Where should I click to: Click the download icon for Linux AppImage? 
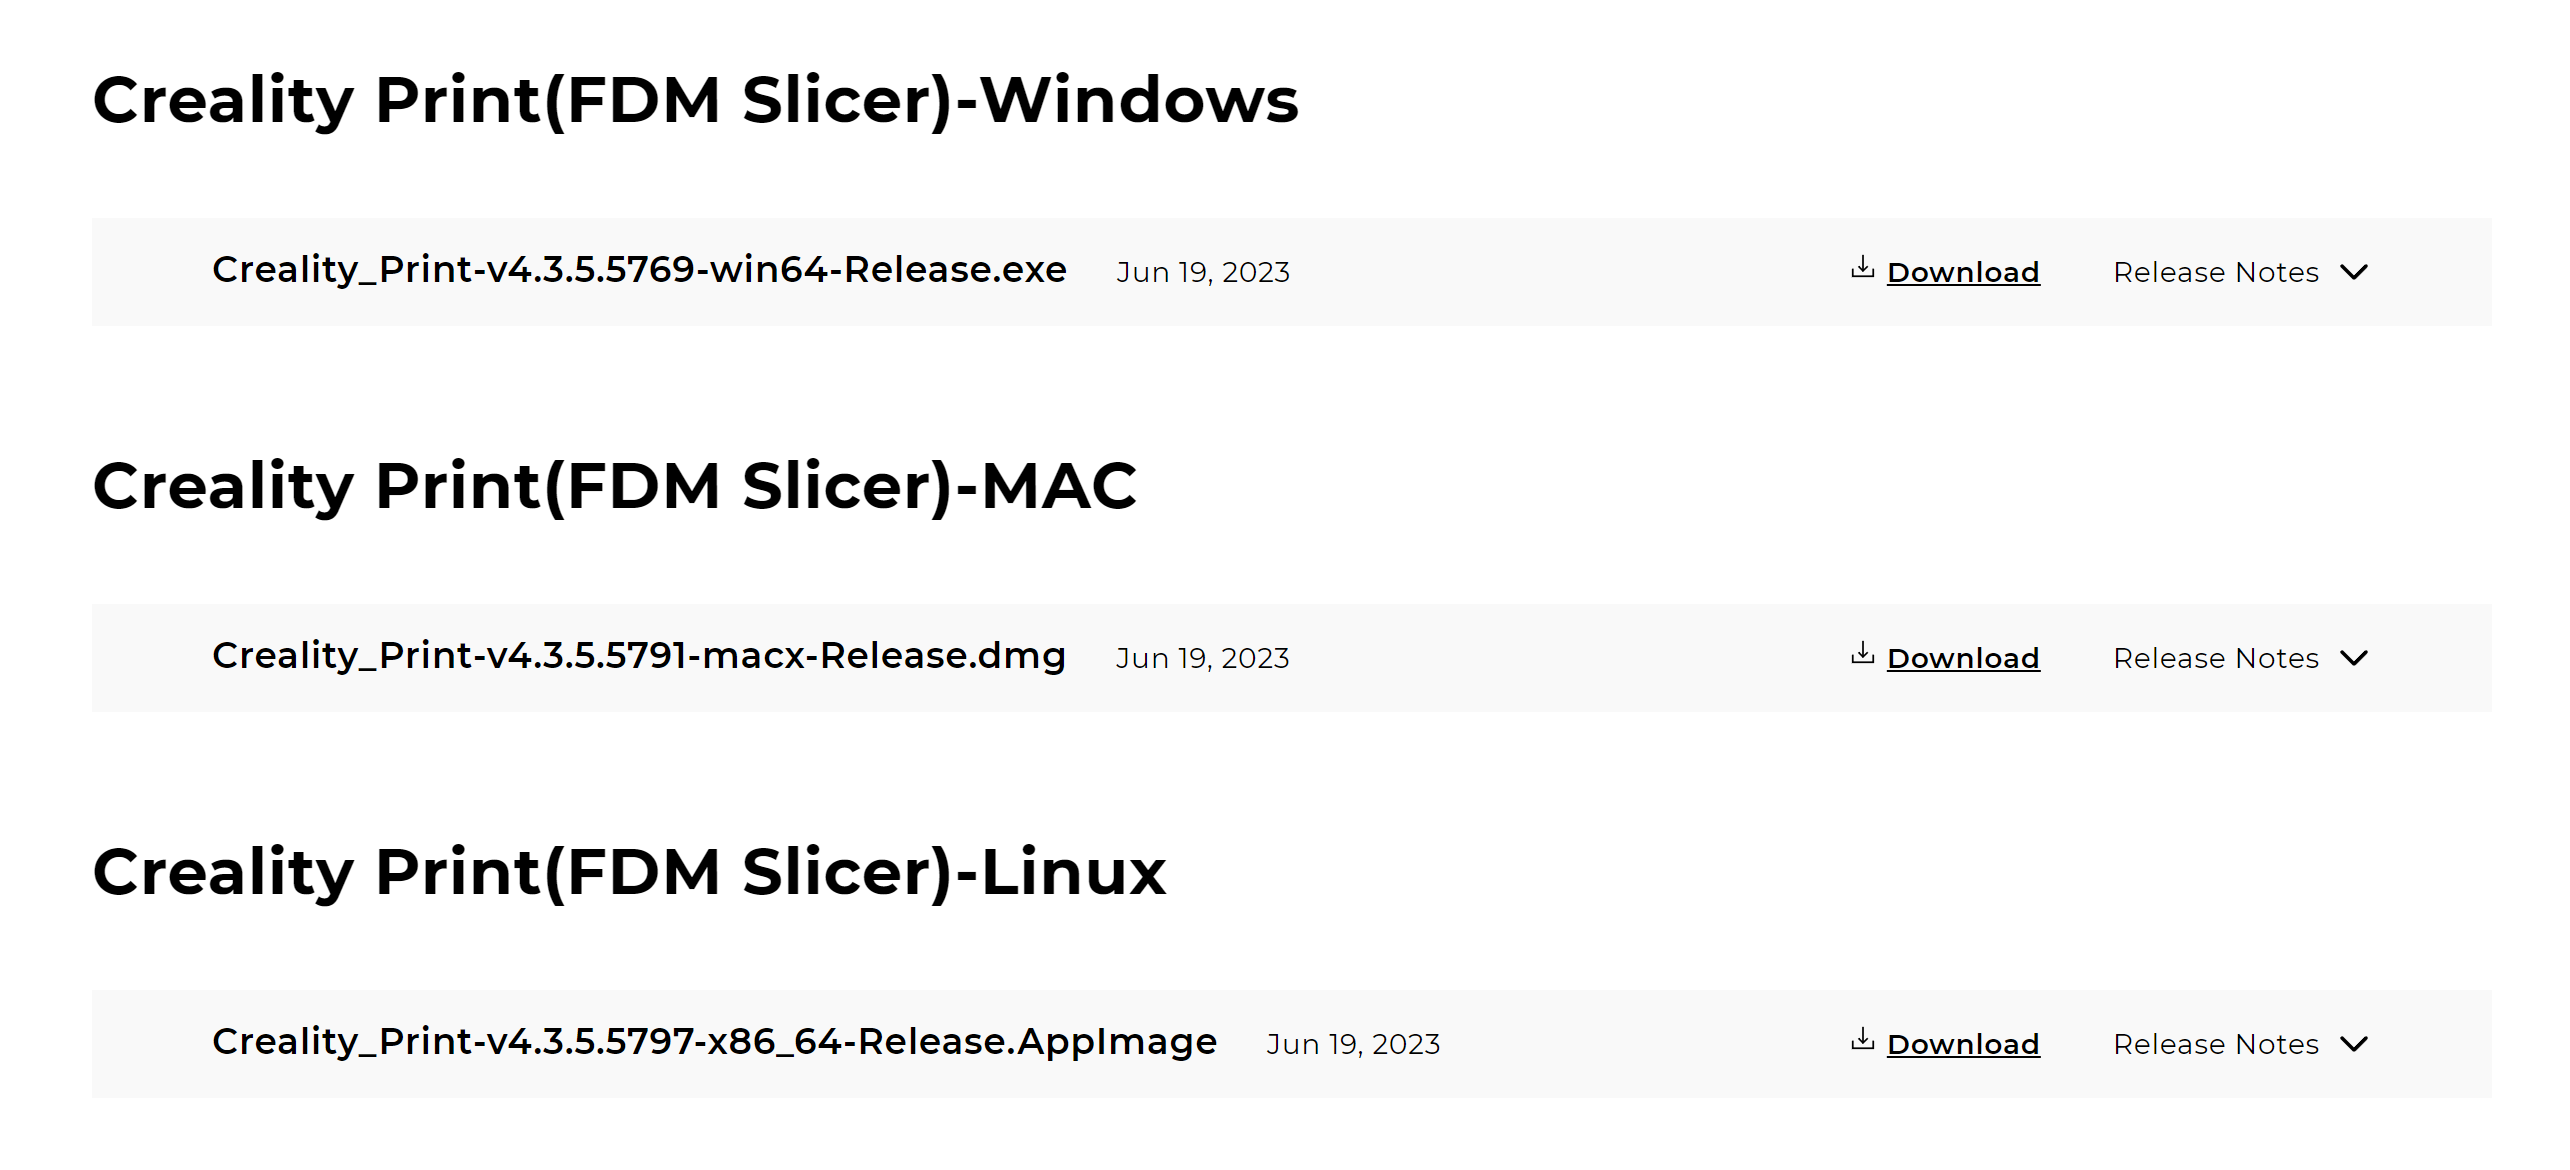click(1861, 1039)
